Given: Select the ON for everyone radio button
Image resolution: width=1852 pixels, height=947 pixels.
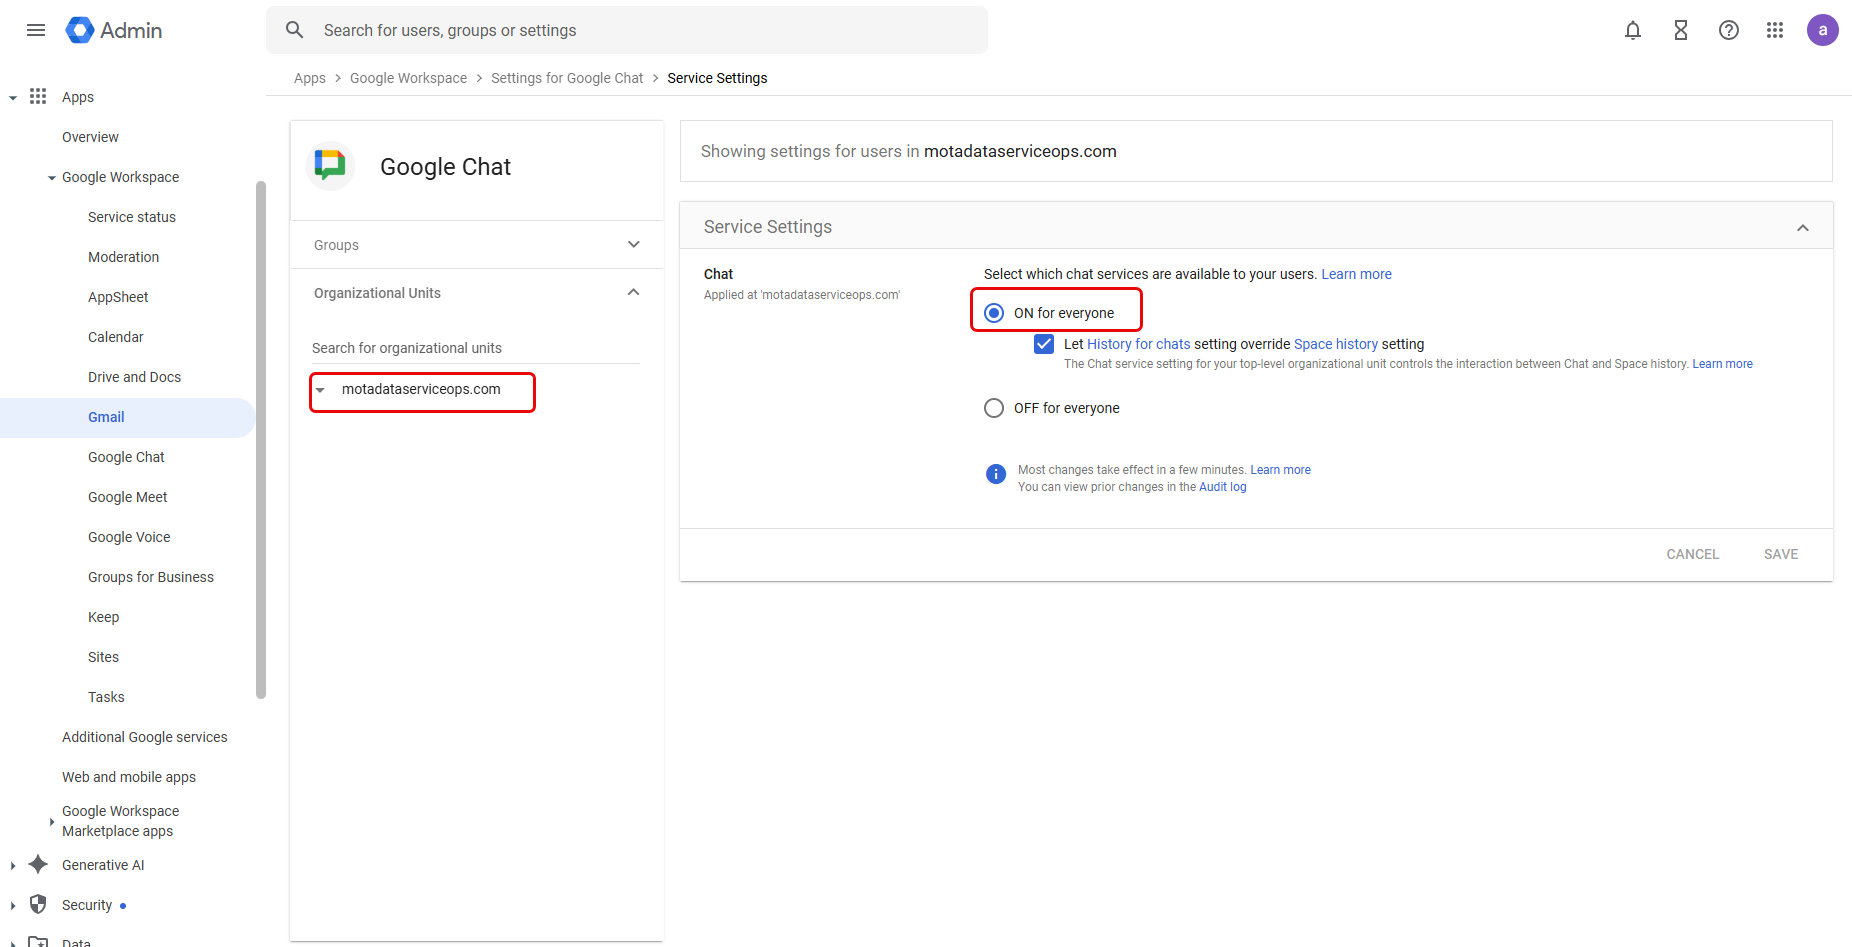Looking at the screenshot, I should 994,313.
